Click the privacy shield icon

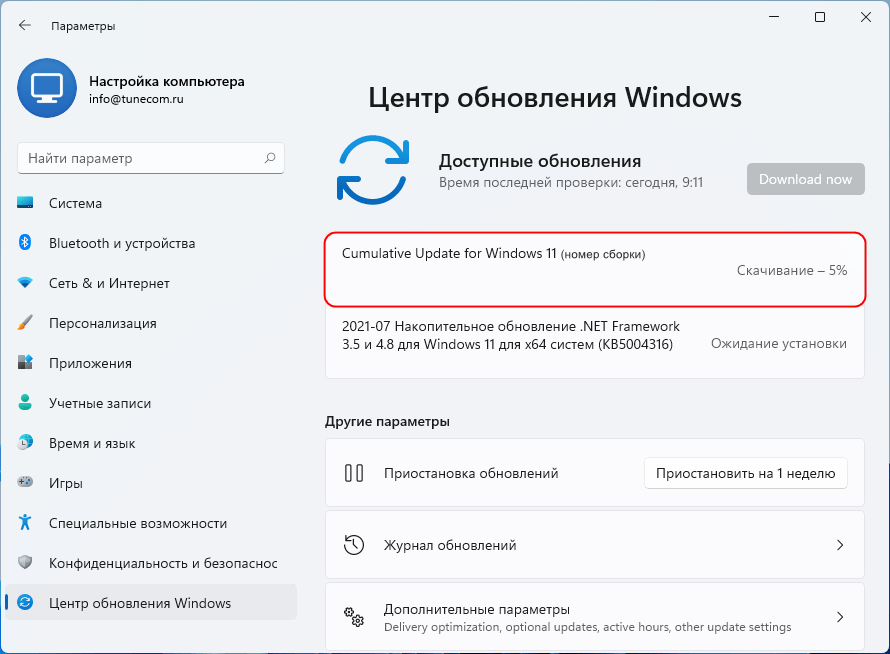(25, 562)
